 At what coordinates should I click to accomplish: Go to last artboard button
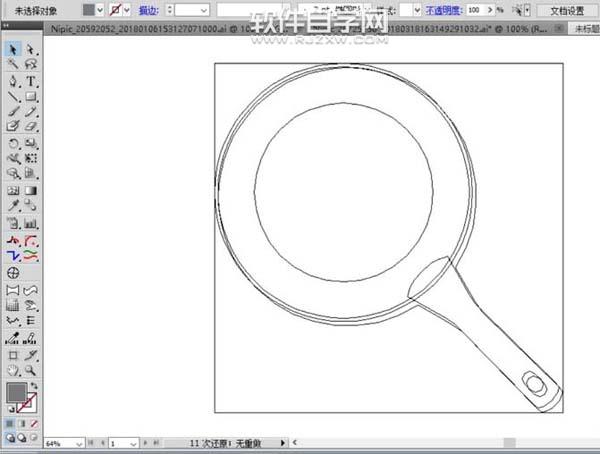[156, 443]
